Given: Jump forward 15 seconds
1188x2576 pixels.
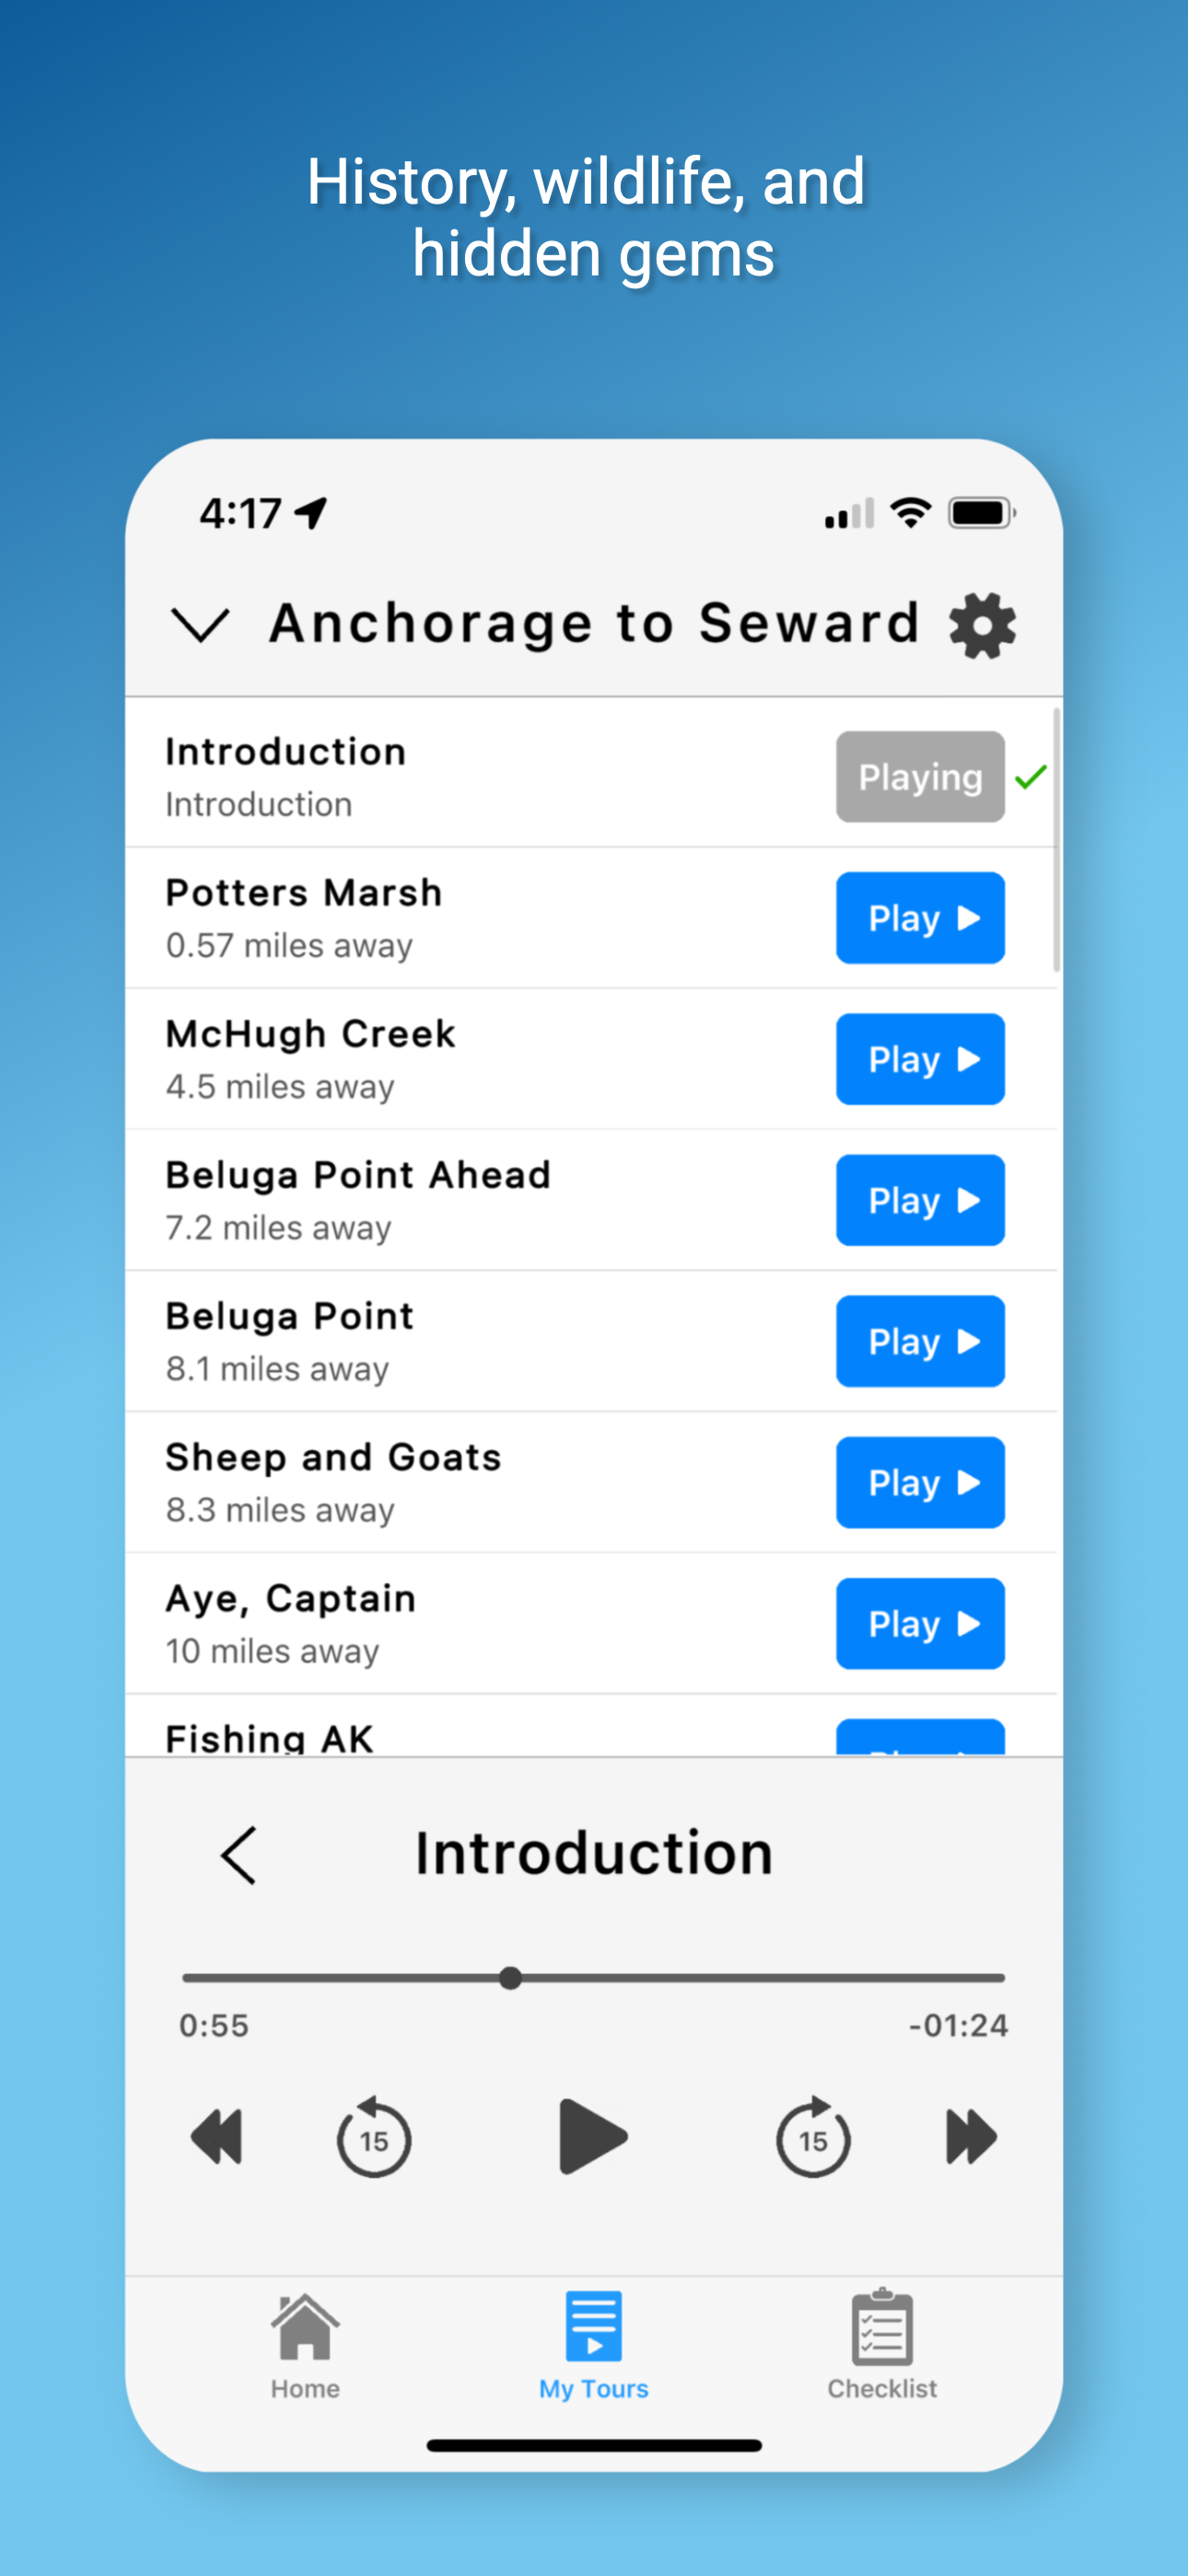Looking at the screenshot, I should [x=813, y=2137].
